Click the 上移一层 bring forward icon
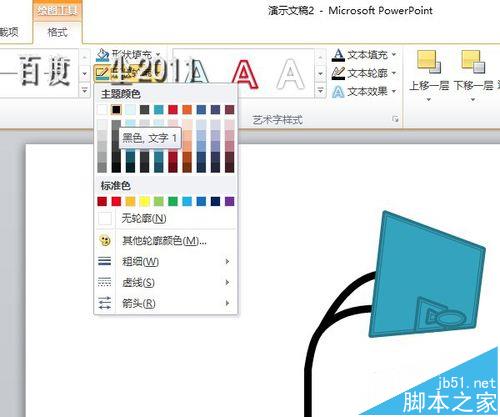 click(x=428, y=62)
